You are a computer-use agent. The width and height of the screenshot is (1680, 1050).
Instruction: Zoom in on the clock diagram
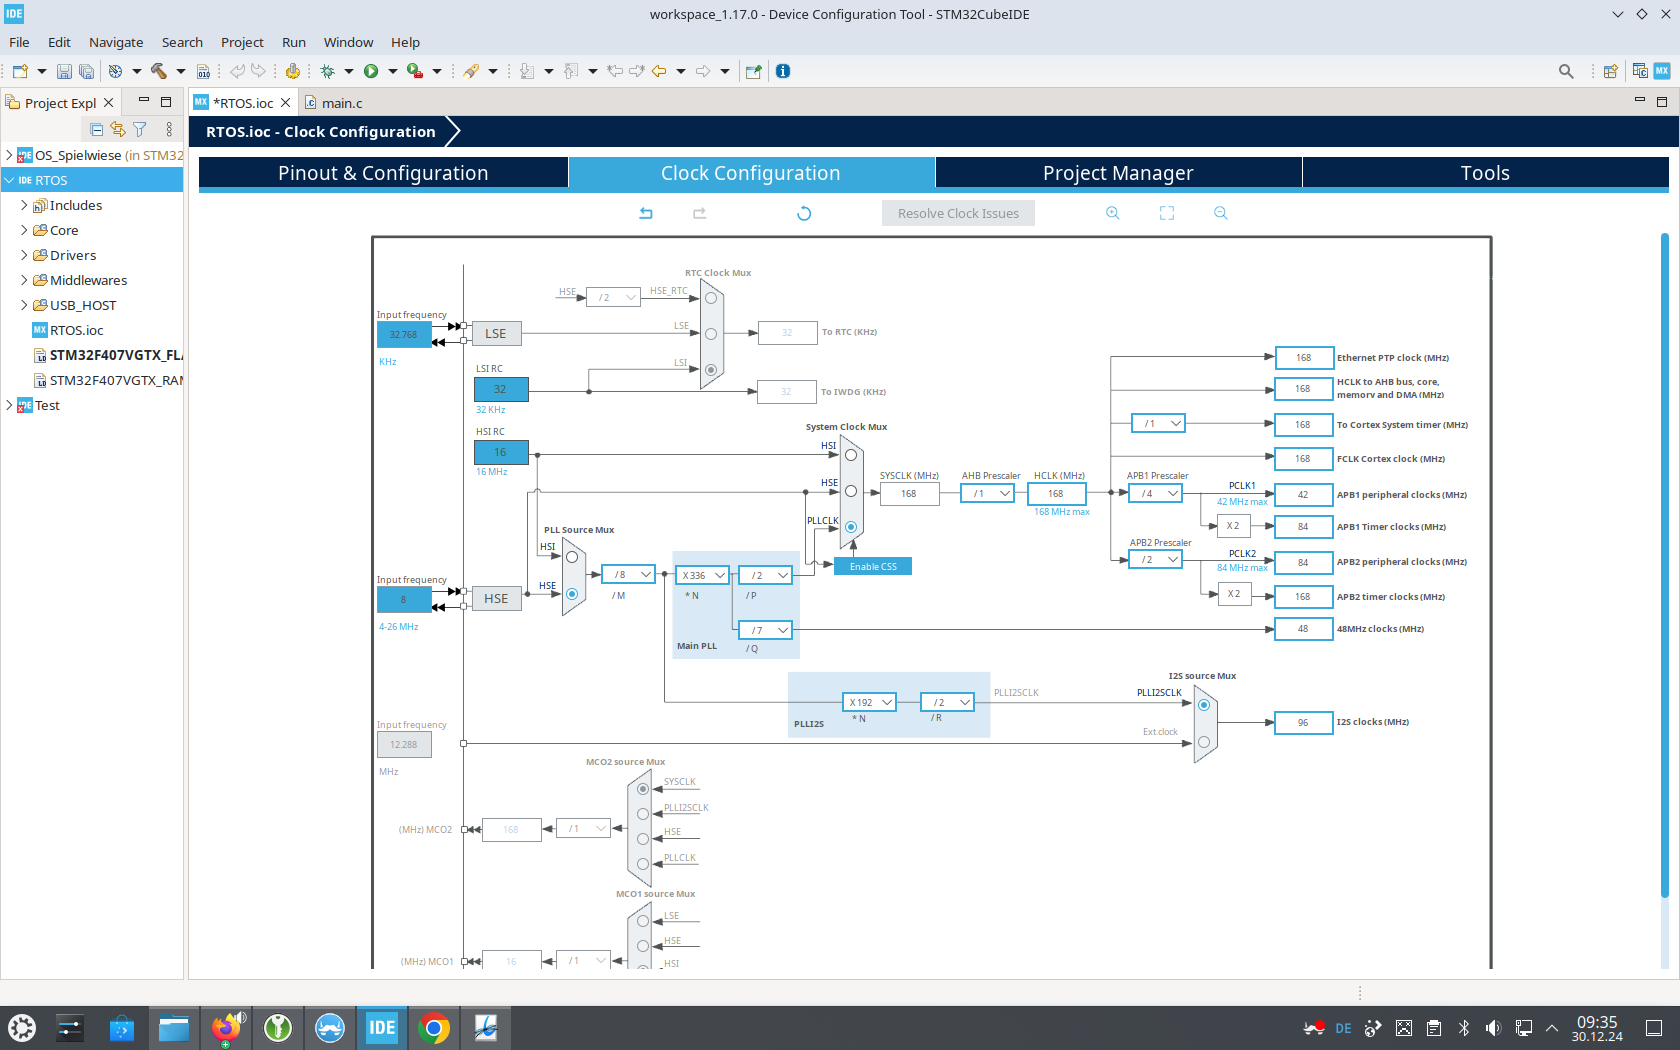(1113, 213)
